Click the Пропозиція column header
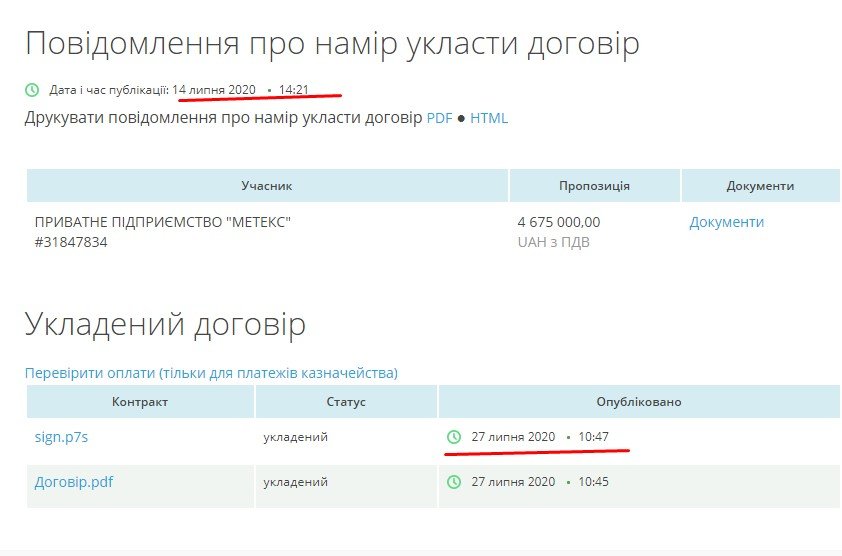Image resolution: width=842 pixels, height=556 pixels. tap(594, 186)
